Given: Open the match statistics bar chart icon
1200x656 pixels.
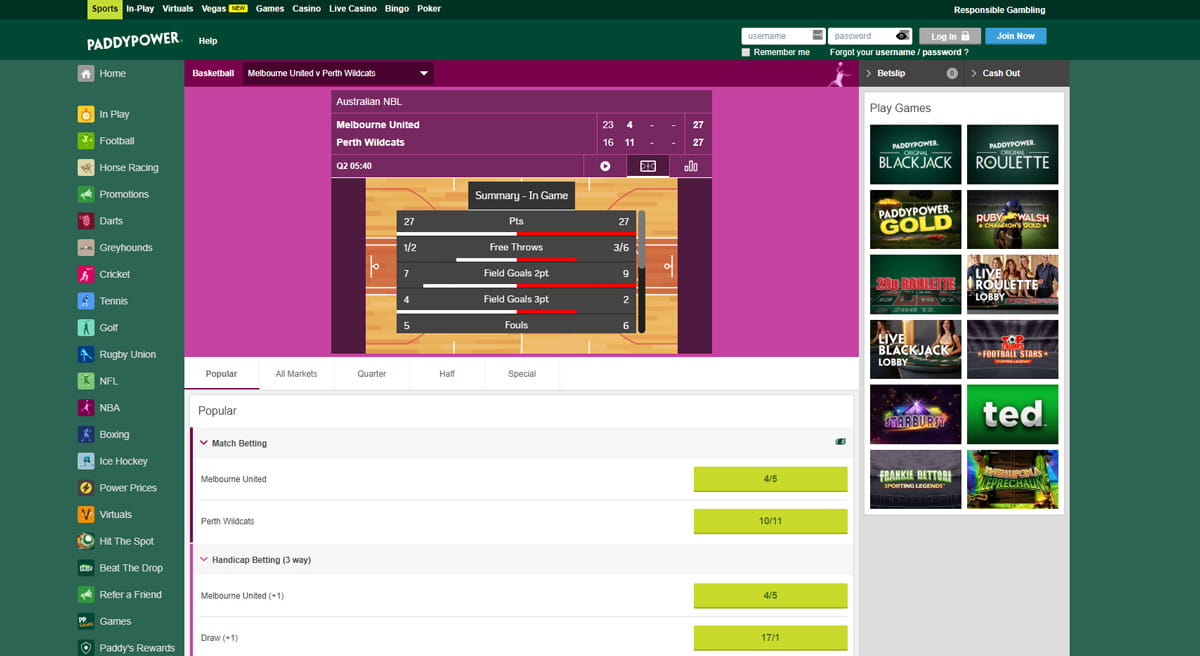Looking at the screenshot, I should point(691,166).
